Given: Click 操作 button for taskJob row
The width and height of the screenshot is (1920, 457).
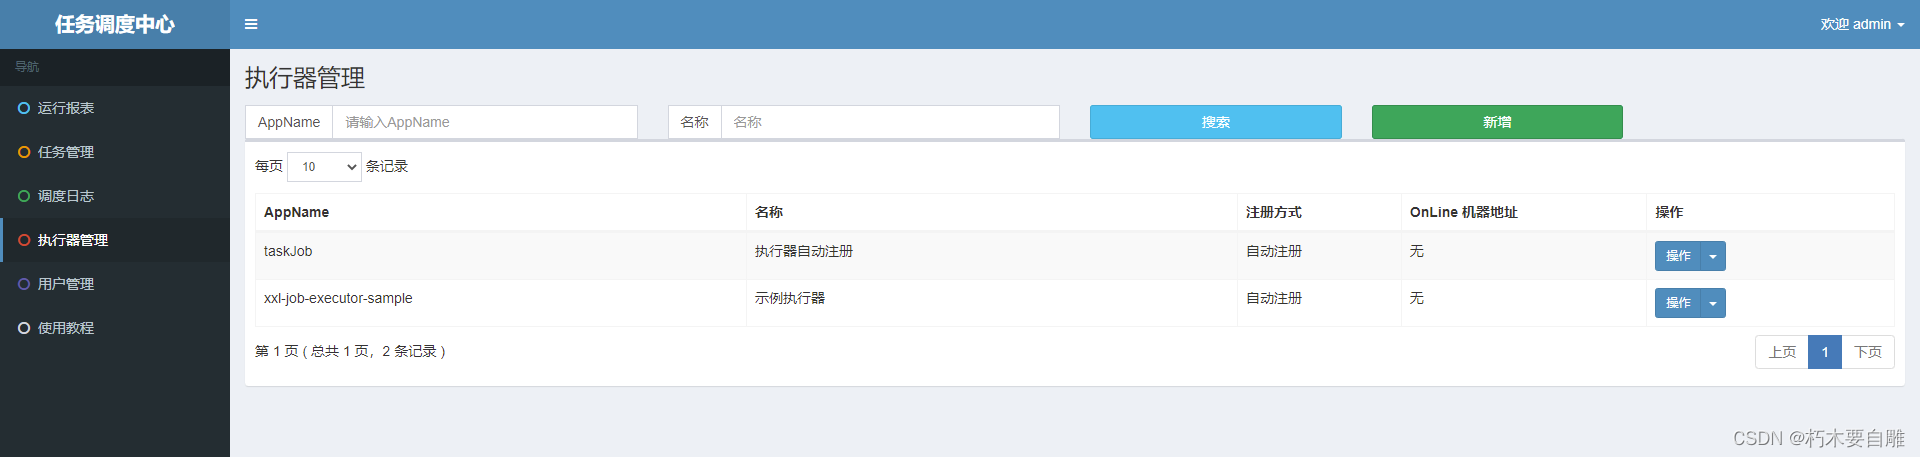Looking at the screenshot, I should (1678, 256).
